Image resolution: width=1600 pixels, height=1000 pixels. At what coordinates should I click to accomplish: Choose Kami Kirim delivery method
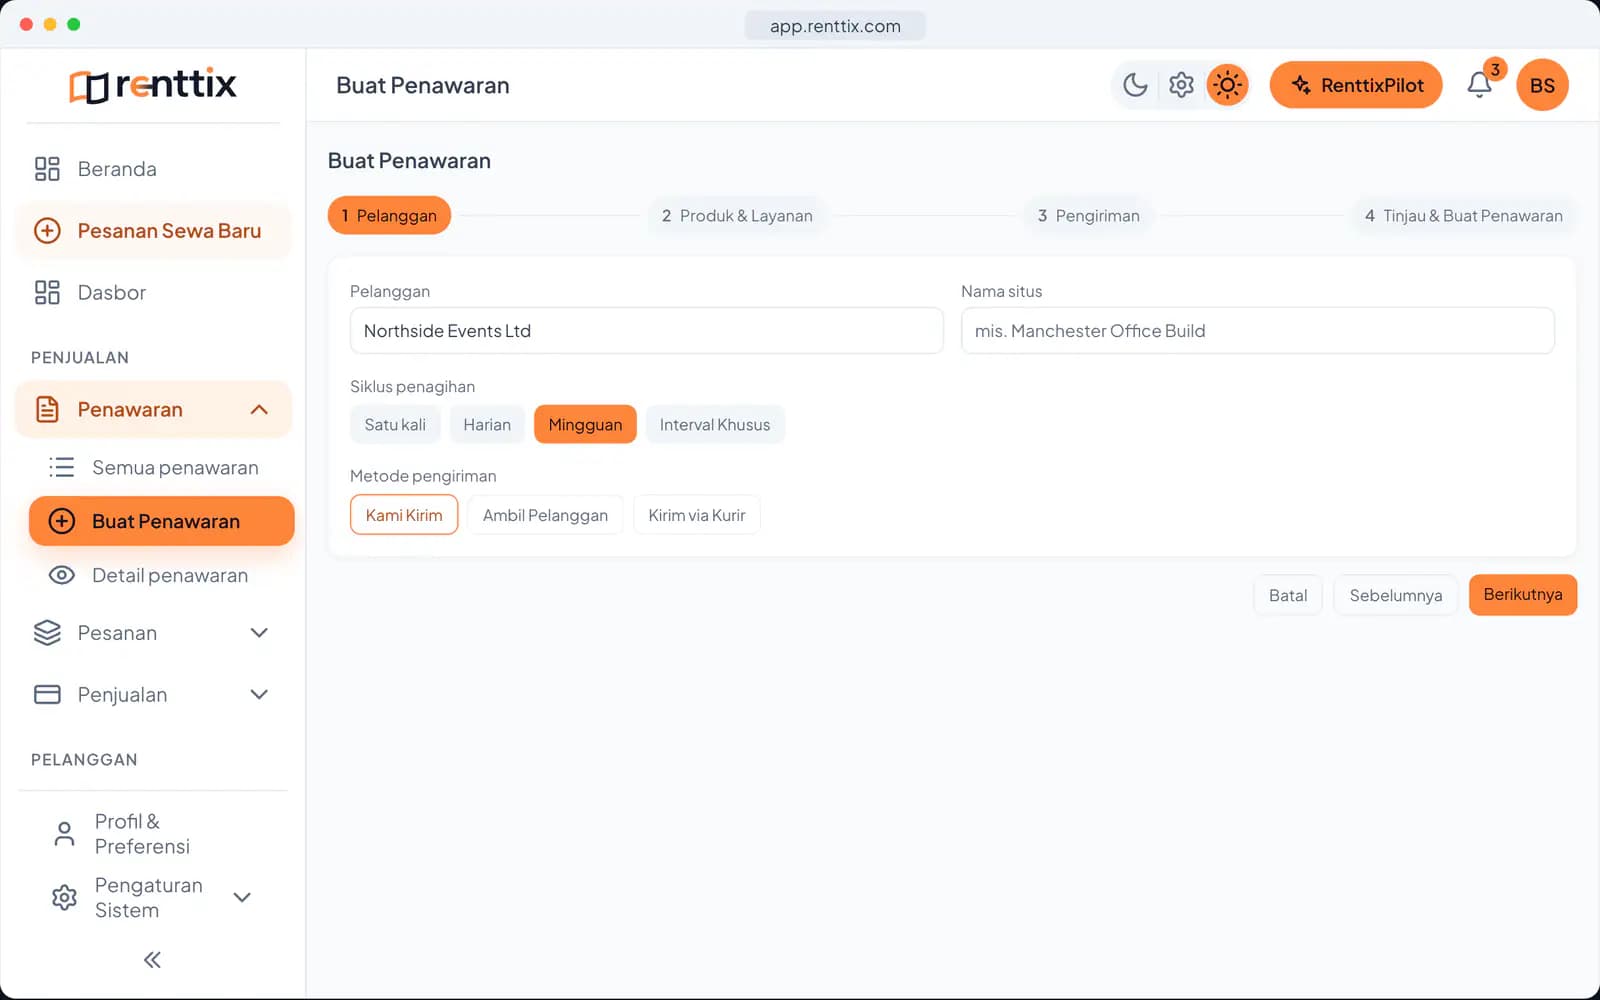click(x=404, y=515)
